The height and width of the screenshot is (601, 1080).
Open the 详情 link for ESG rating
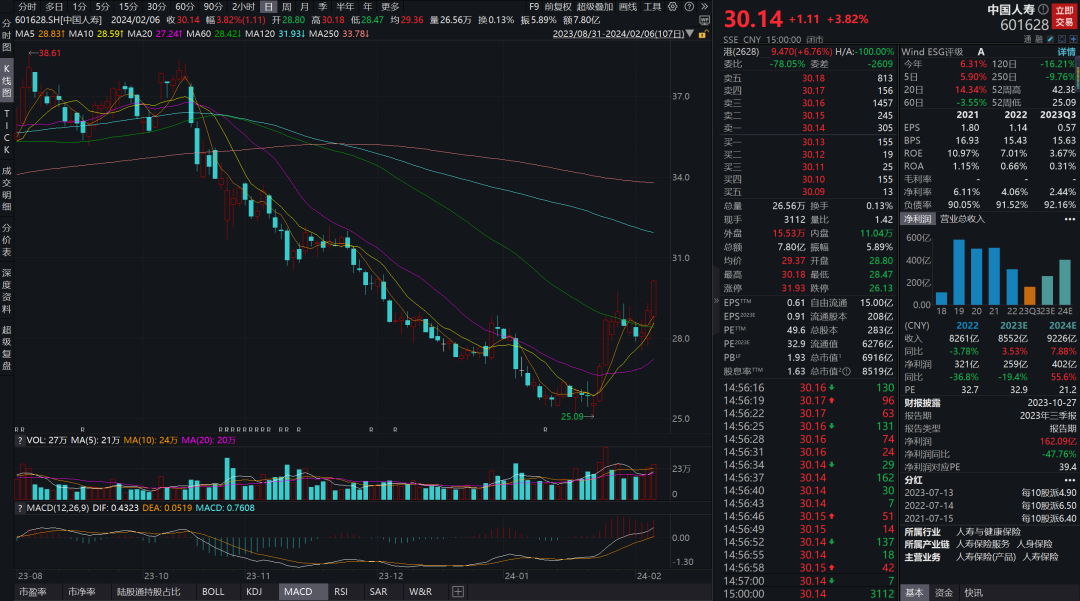(x=1067, y=51)
